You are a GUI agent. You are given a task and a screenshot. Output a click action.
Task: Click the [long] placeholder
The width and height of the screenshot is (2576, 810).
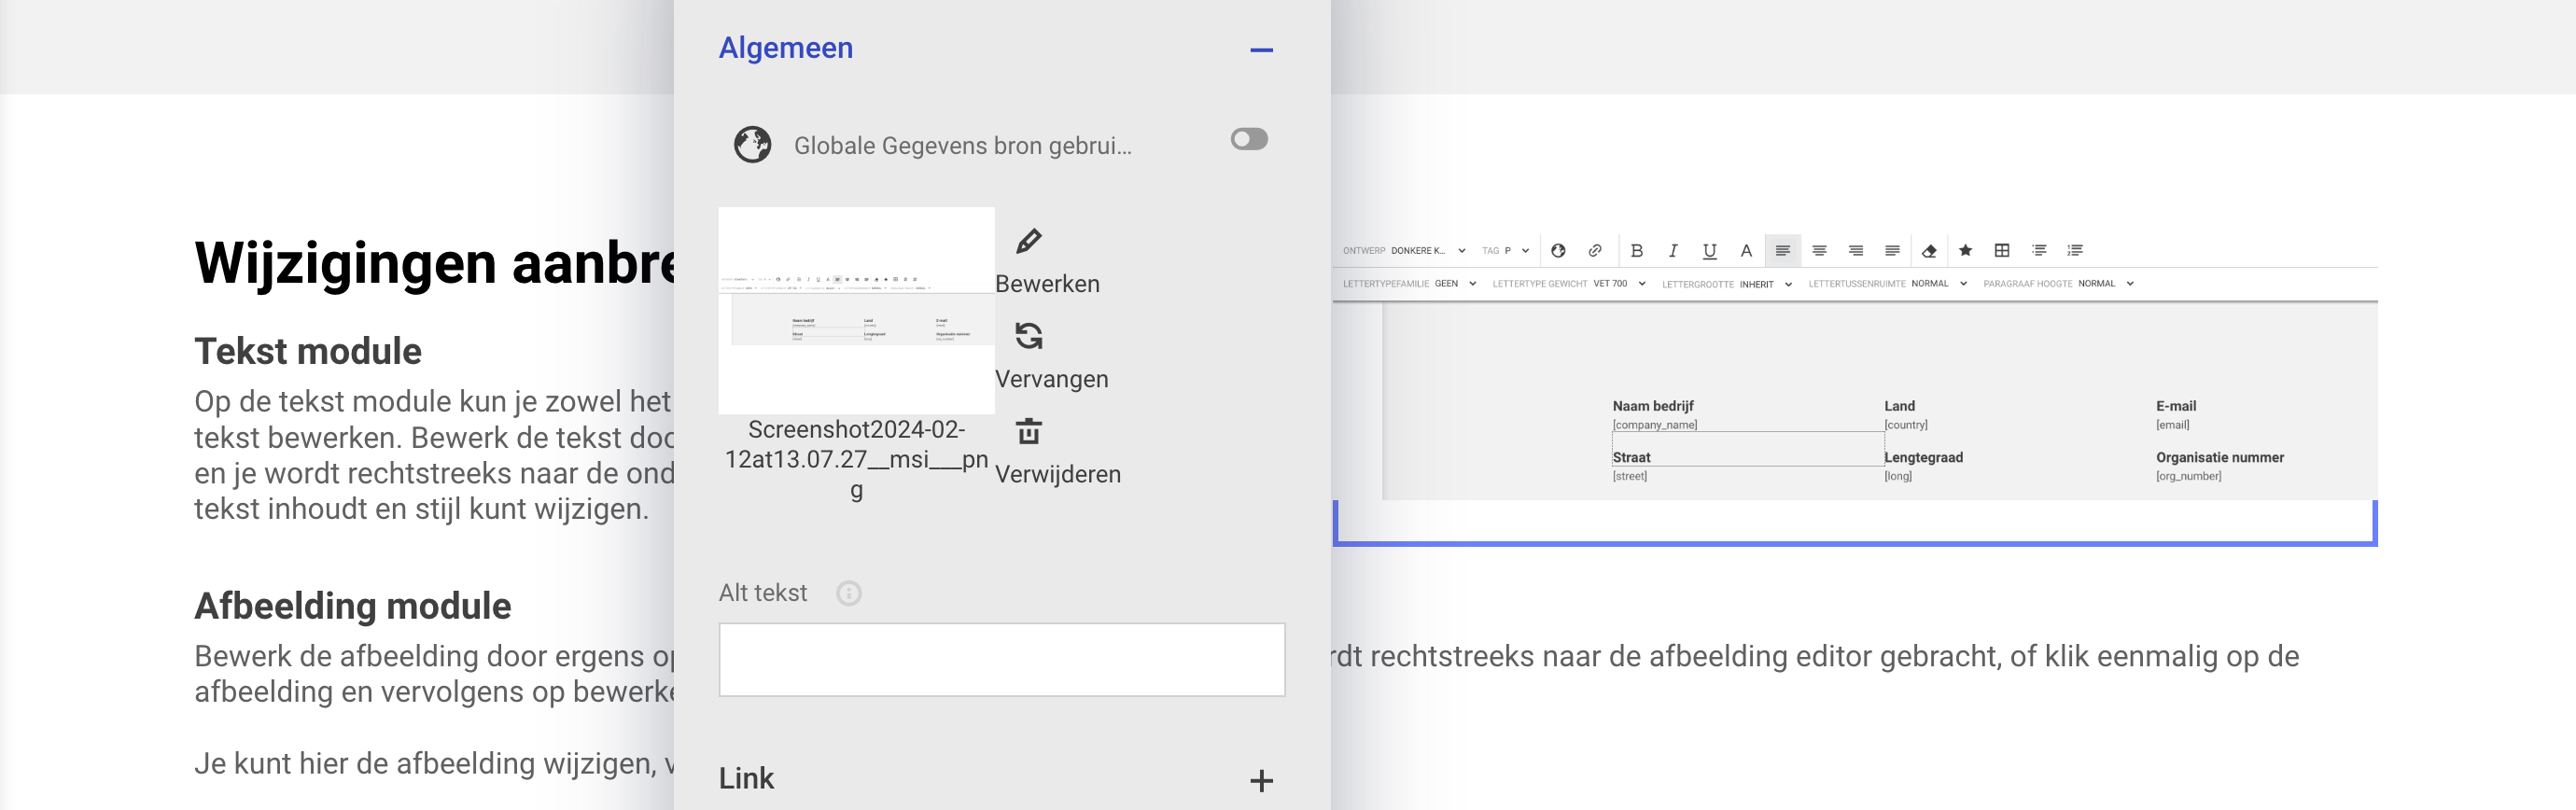(x=1898, y=476)
